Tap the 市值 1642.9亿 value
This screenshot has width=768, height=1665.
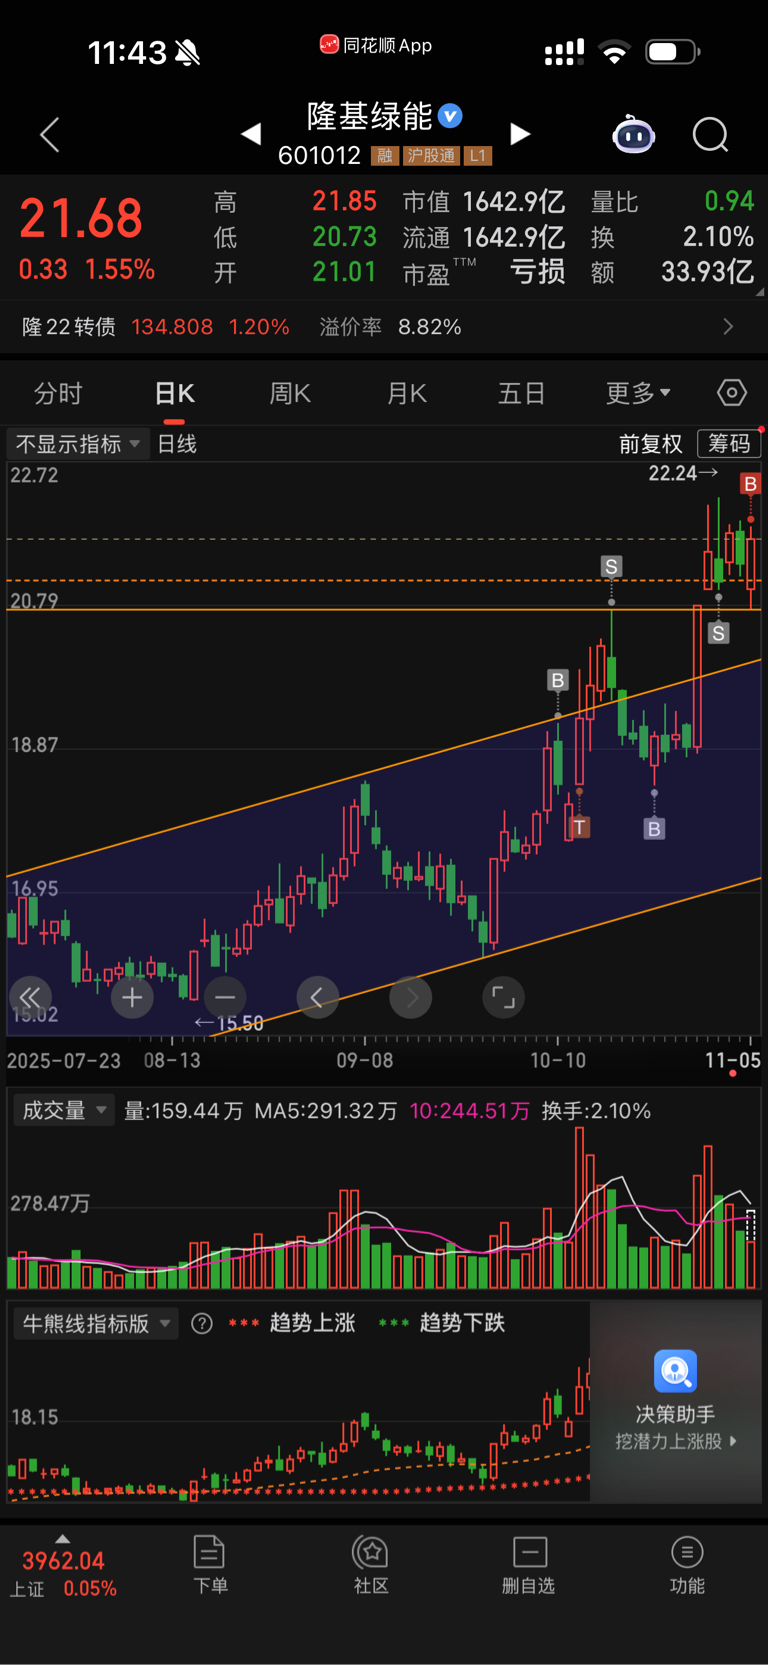pos(514,202)
